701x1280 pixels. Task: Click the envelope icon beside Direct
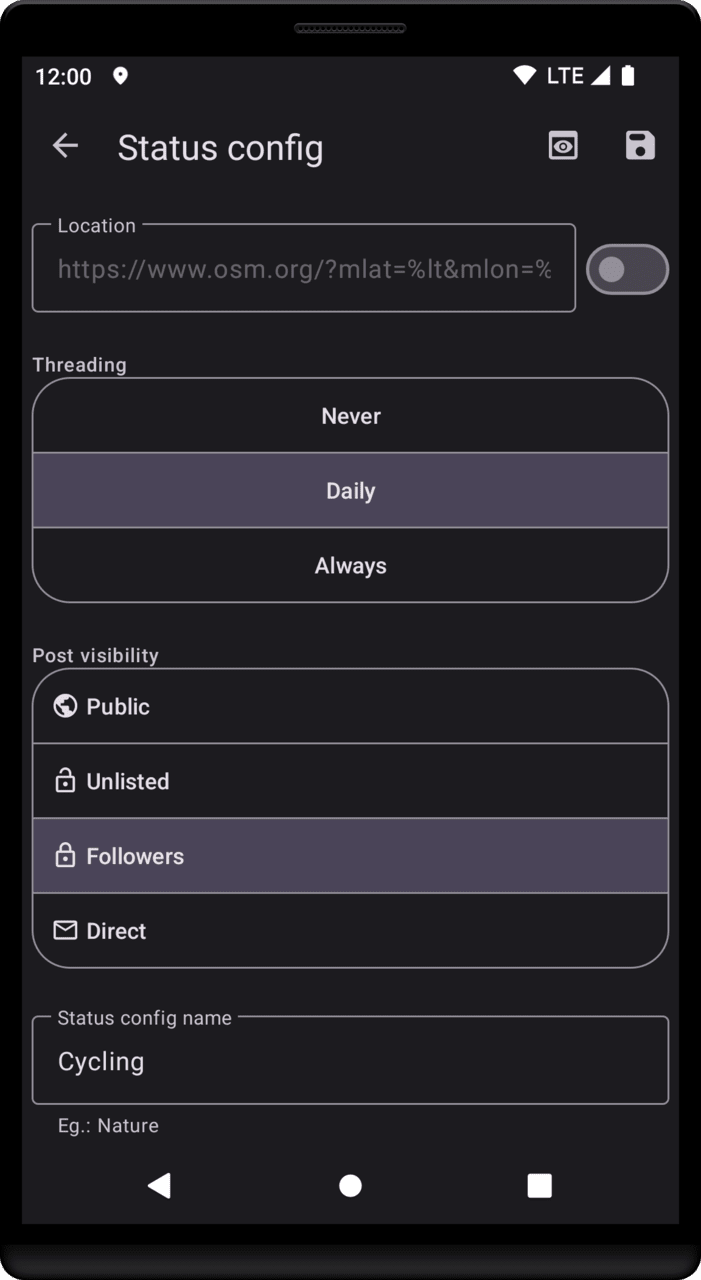click(65, 931)
